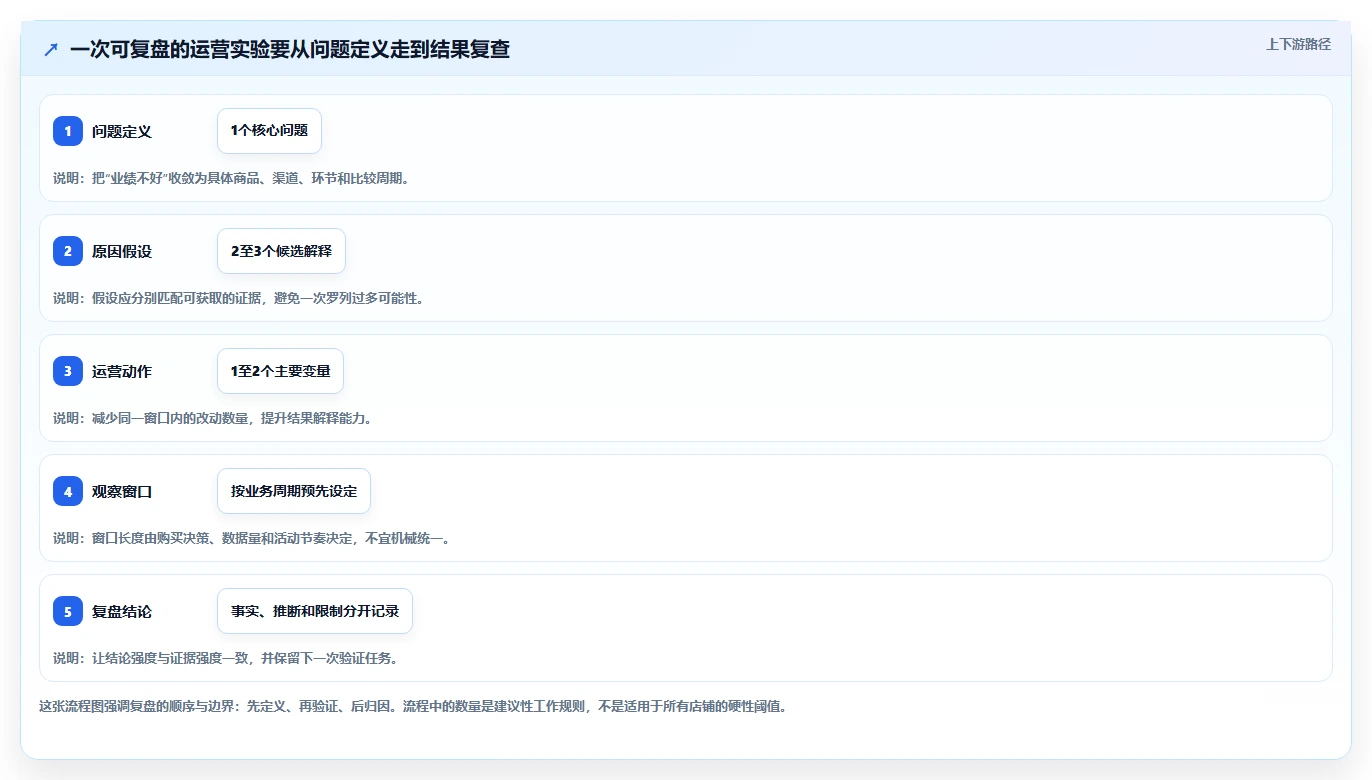Click the 2至3个候选解释 chip

(x=281, y=251)
